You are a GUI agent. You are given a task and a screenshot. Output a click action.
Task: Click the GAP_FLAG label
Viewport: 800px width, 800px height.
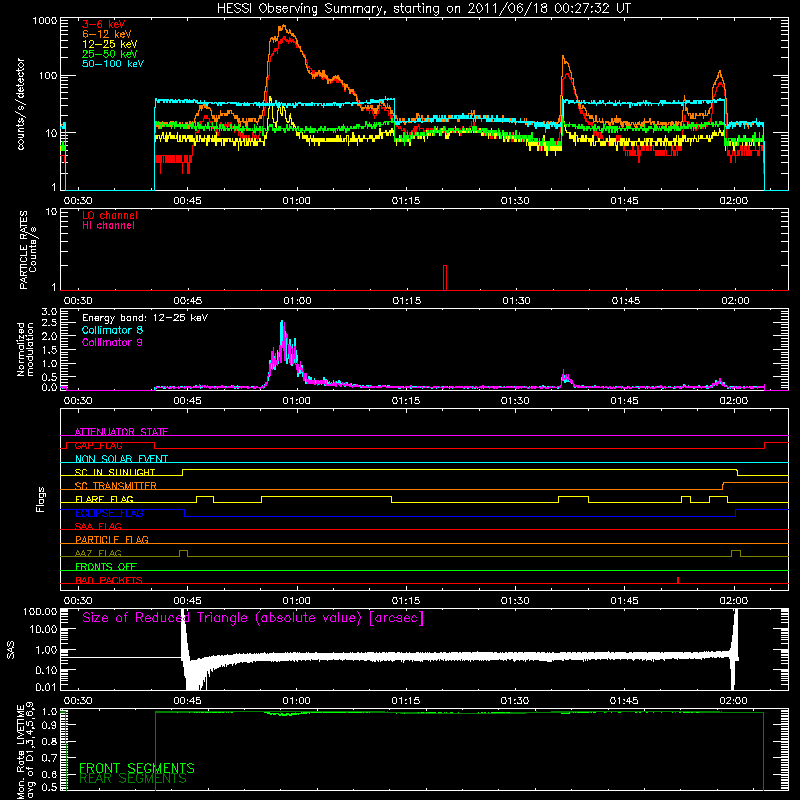click(98, 445)
